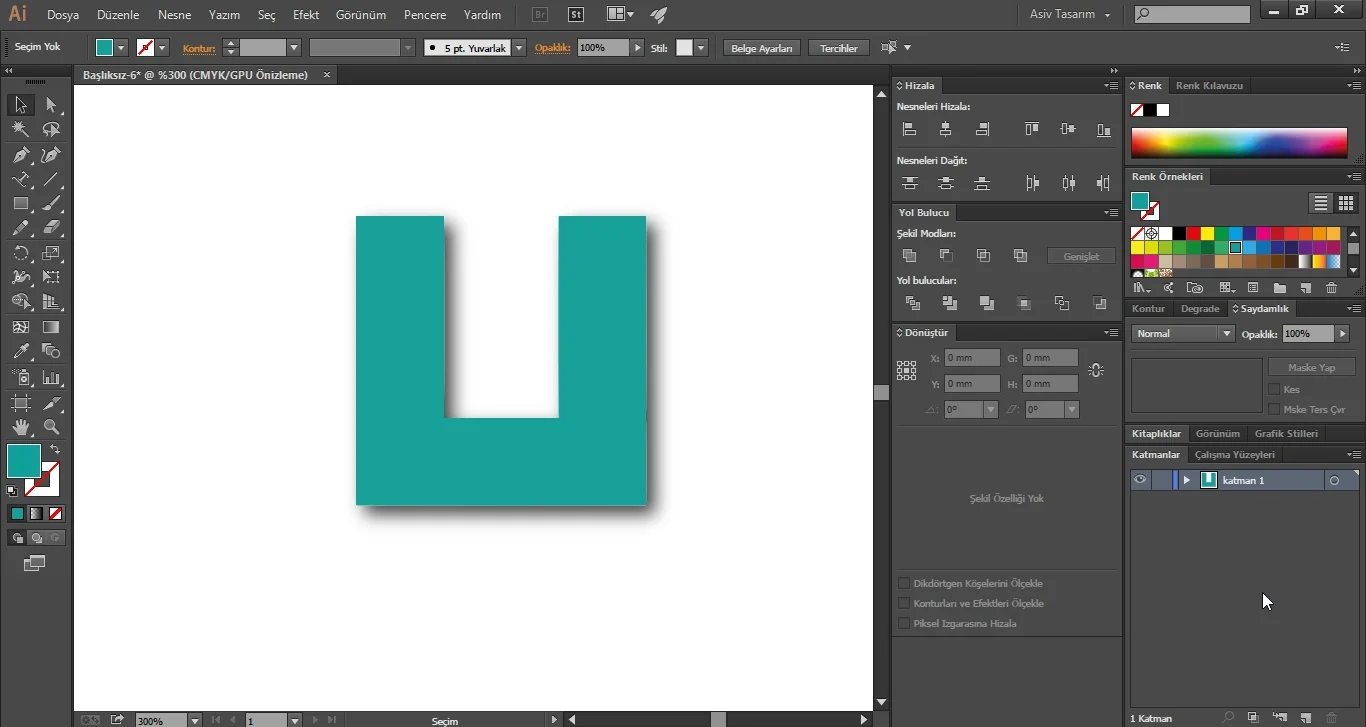Toggle katman 1 target circle
This screenshot has height=727, width=1366.
(x=1334, y=480)
